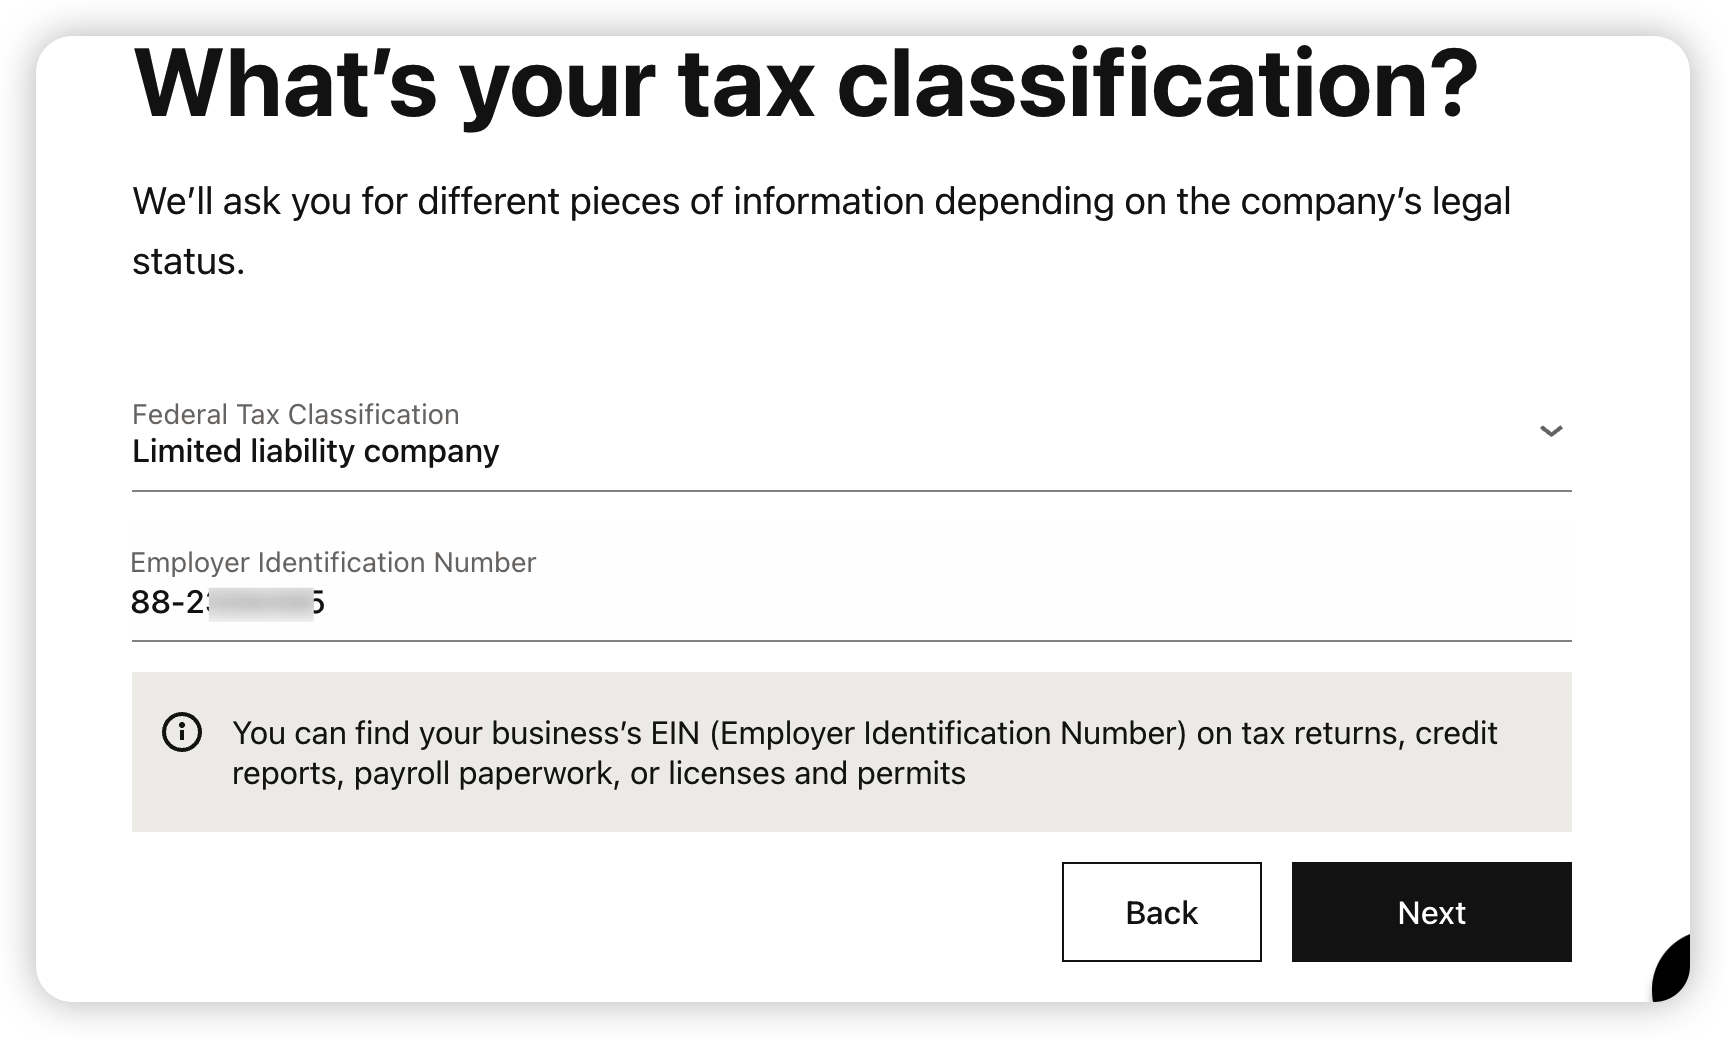Screen dimensions: 1726x1038
Task: Click the info circle icon
Action: pyautogui.click(x=181, y=733)
